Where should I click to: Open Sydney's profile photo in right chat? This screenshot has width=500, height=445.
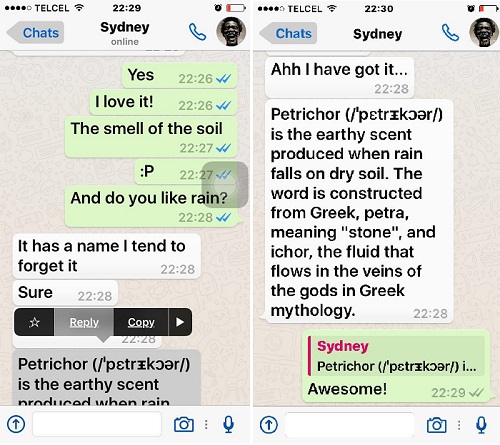point(484,32)
